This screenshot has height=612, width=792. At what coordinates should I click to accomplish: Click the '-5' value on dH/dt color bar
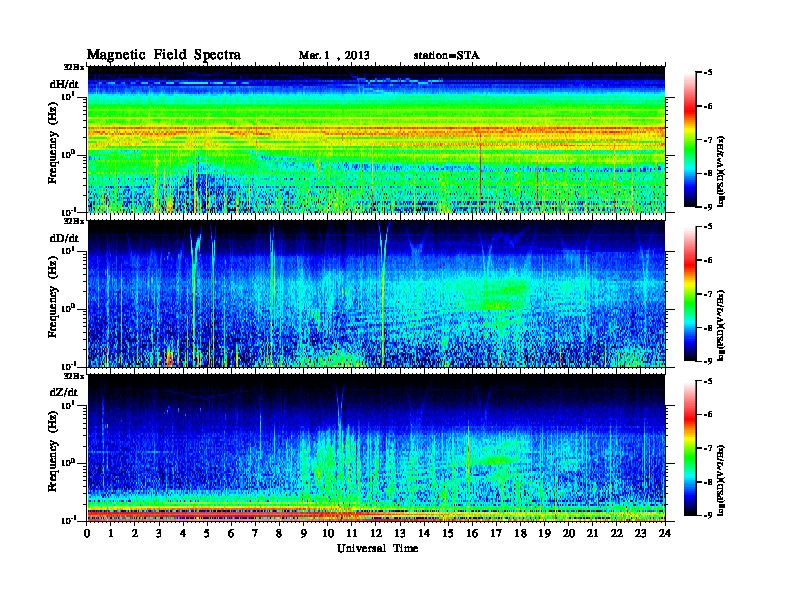coord(708,73)
